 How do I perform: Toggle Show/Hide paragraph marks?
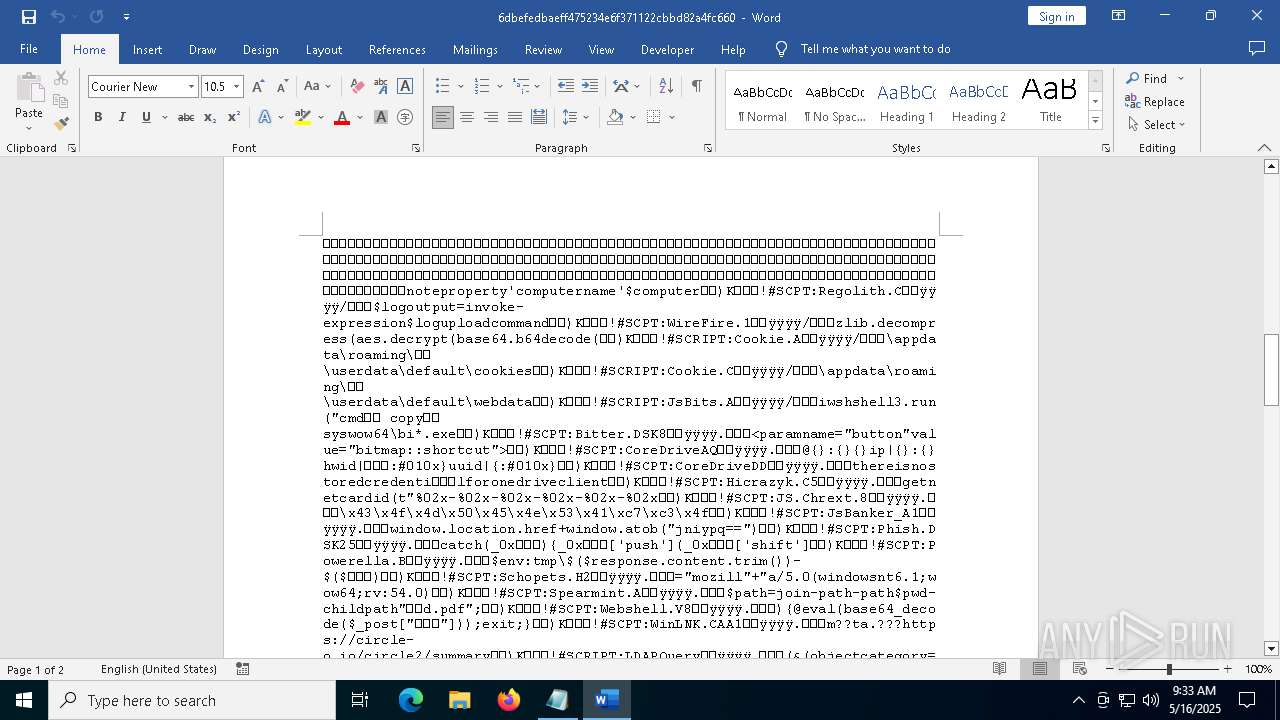point(696,87)
